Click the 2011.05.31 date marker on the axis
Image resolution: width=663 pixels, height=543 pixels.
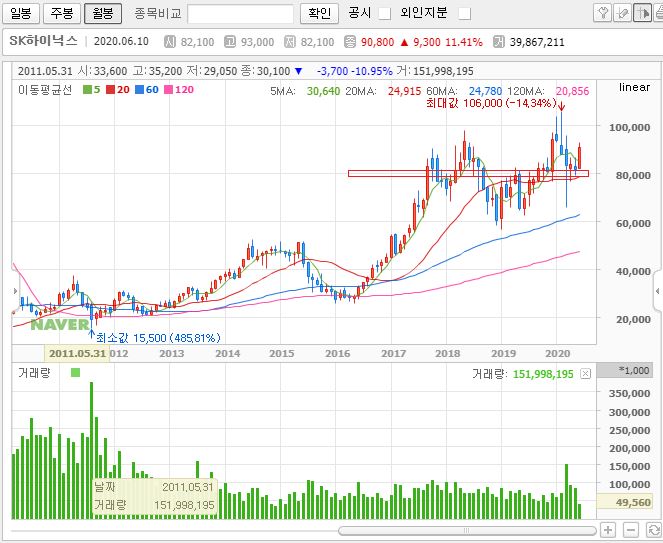pyautogui.click(x=77, y=353)
